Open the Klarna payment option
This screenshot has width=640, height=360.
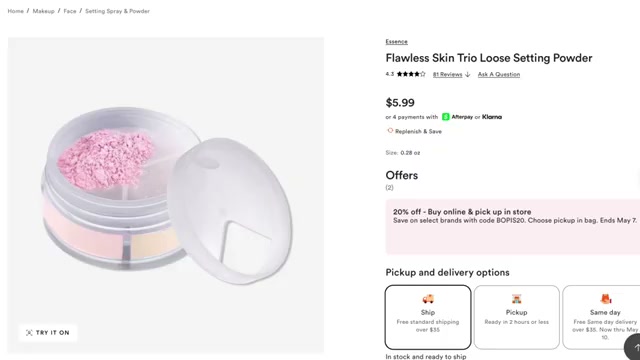click(492, 117)
